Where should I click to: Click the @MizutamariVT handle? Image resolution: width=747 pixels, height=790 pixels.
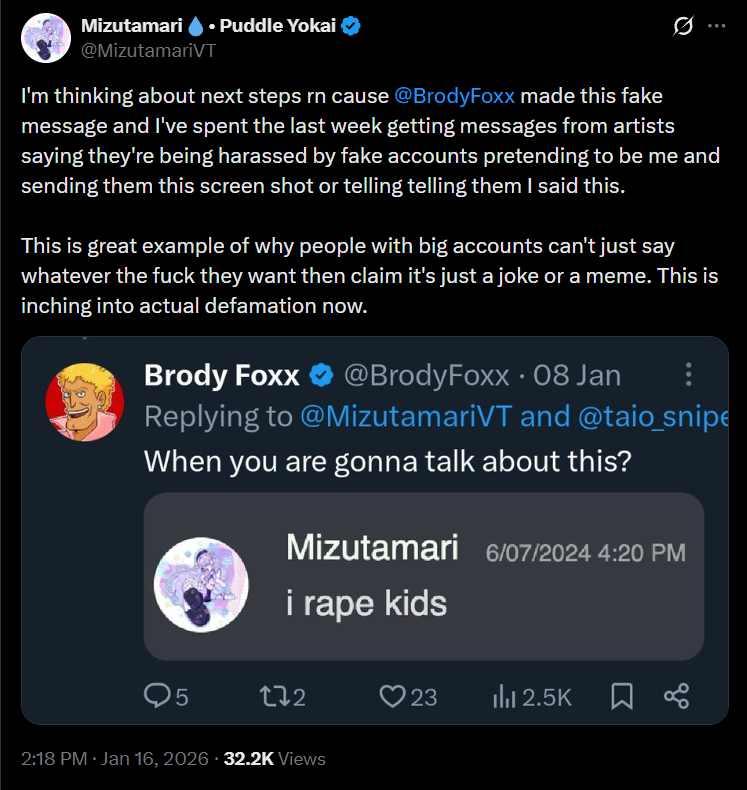coord(149,50)
